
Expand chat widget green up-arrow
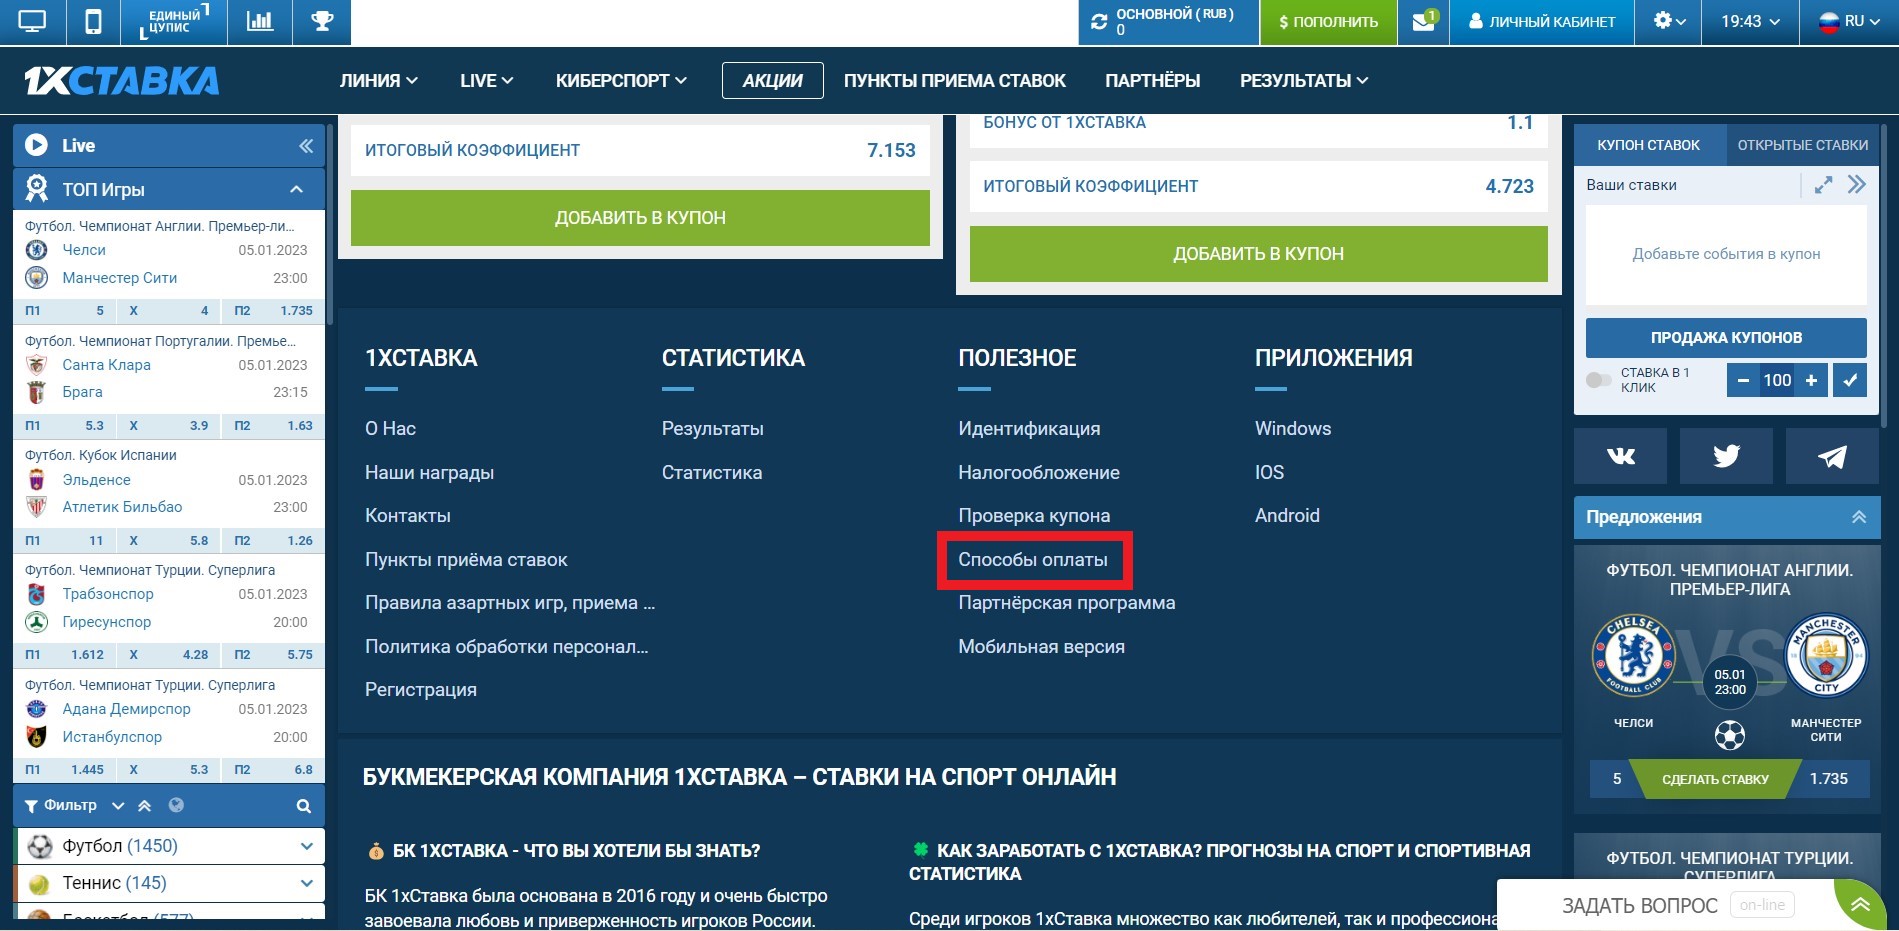(x=1860, y=906)
